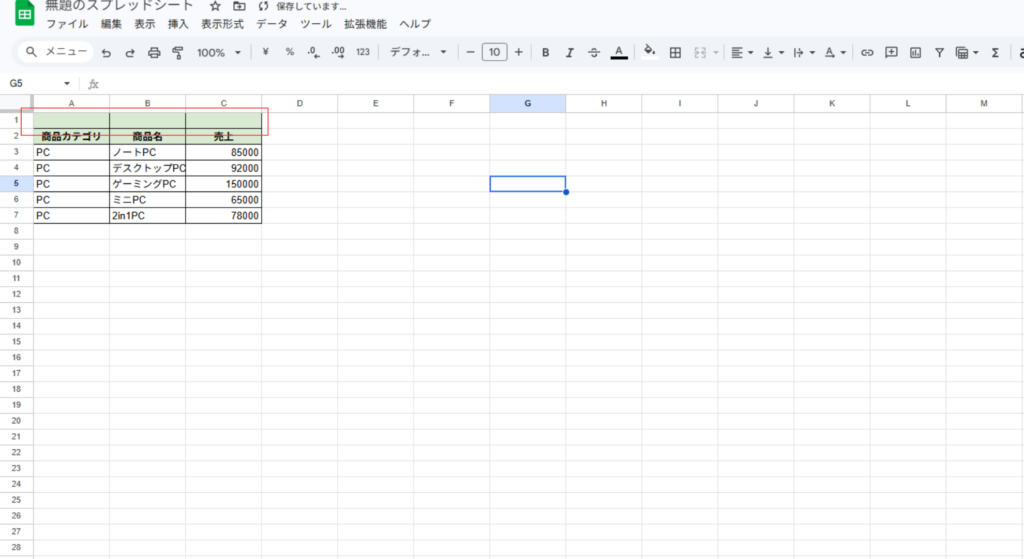Open the 100% zoom dropdown
The image size is (1024, 559).
[x=219, y=52]
